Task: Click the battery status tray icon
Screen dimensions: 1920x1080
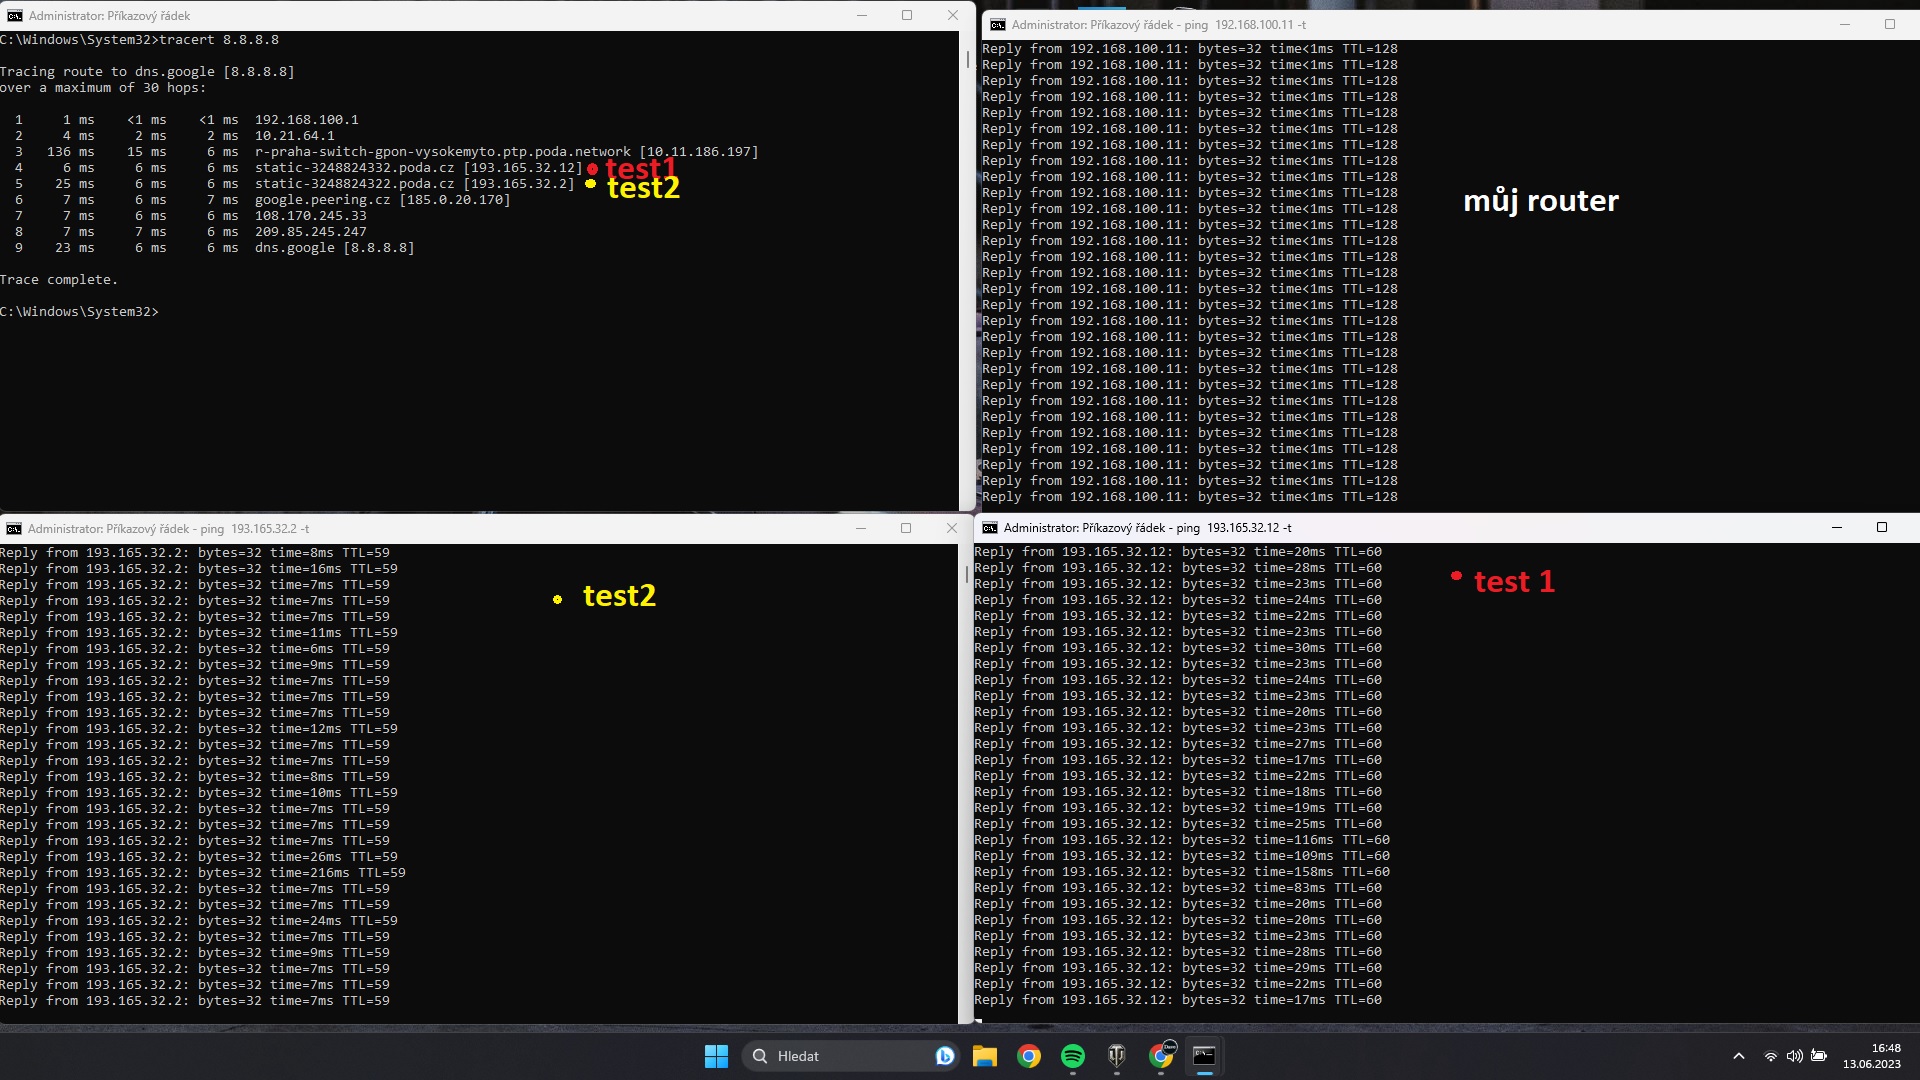Action: [1819, 1056]
